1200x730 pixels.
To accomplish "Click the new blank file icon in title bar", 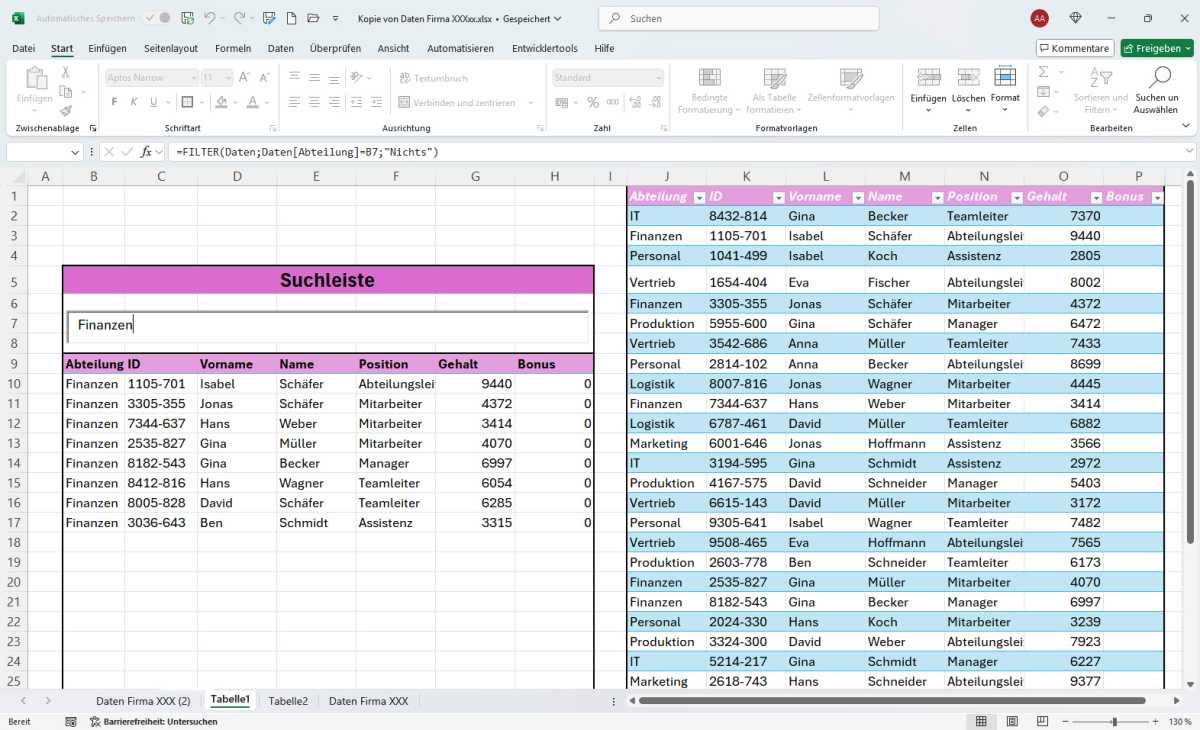I will [291, 18].
